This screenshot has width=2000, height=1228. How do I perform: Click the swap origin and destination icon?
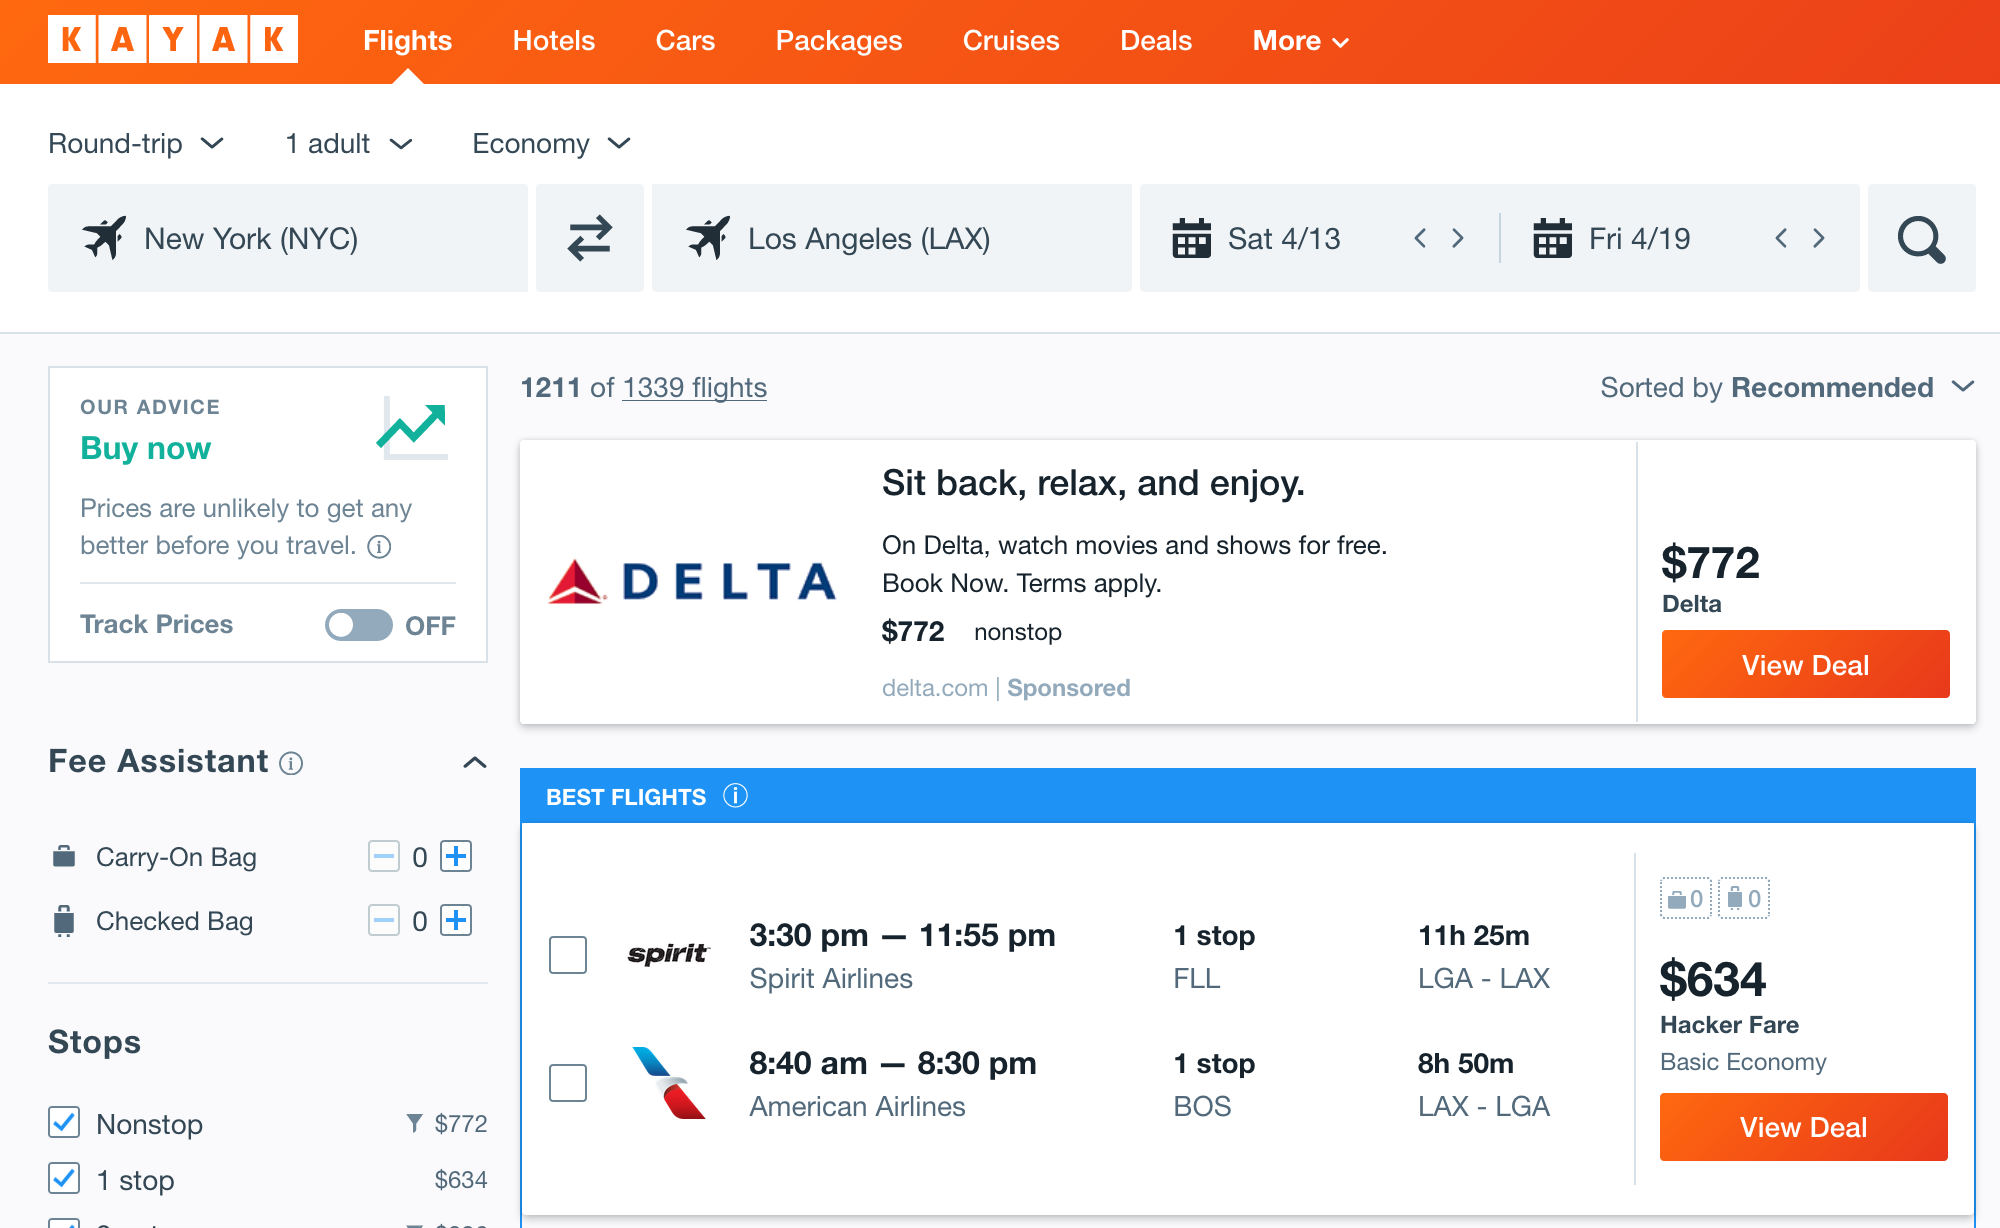(x=590, y=238)
